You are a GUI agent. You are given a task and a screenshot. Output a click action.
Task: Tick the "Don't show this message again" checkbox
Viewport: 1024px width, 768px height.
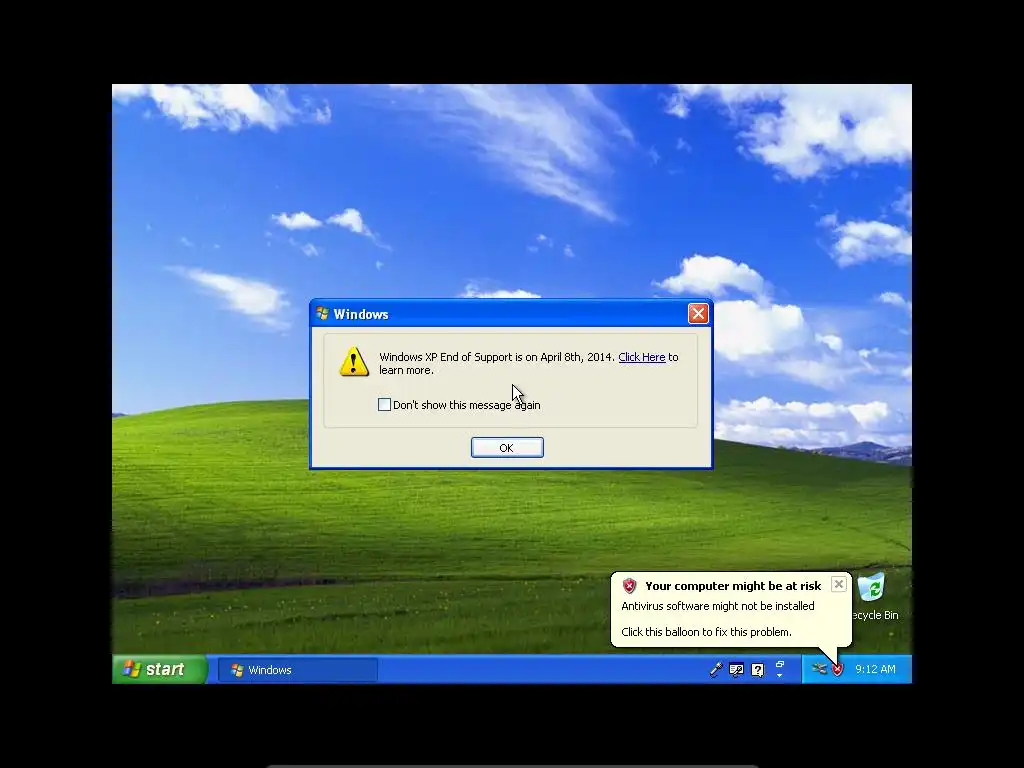385,405
